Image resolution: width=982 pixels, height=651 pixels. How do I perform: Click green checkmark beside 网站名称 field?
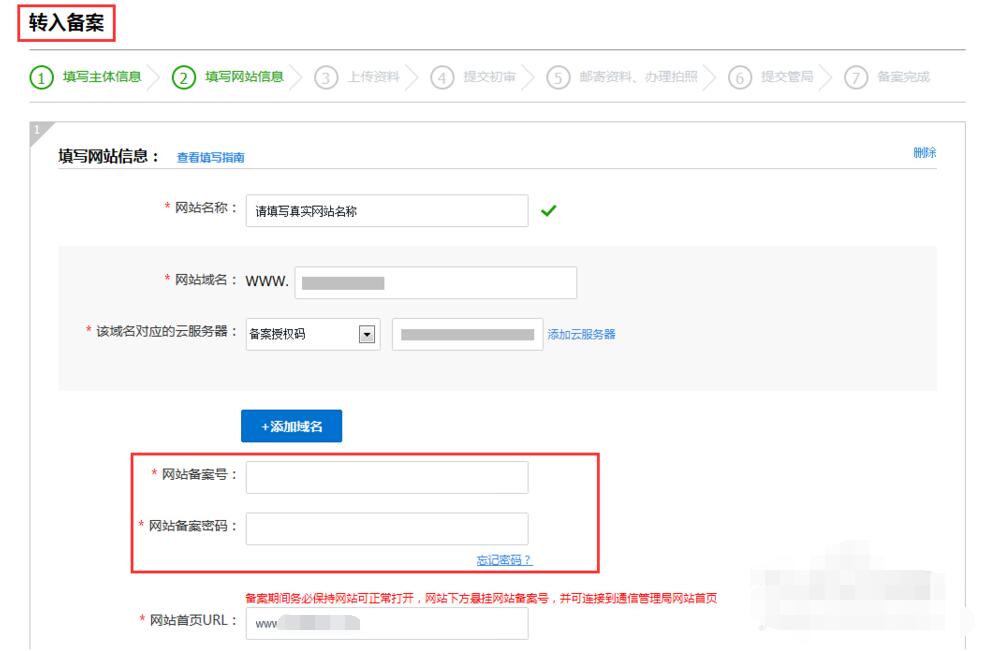(548, 211)
